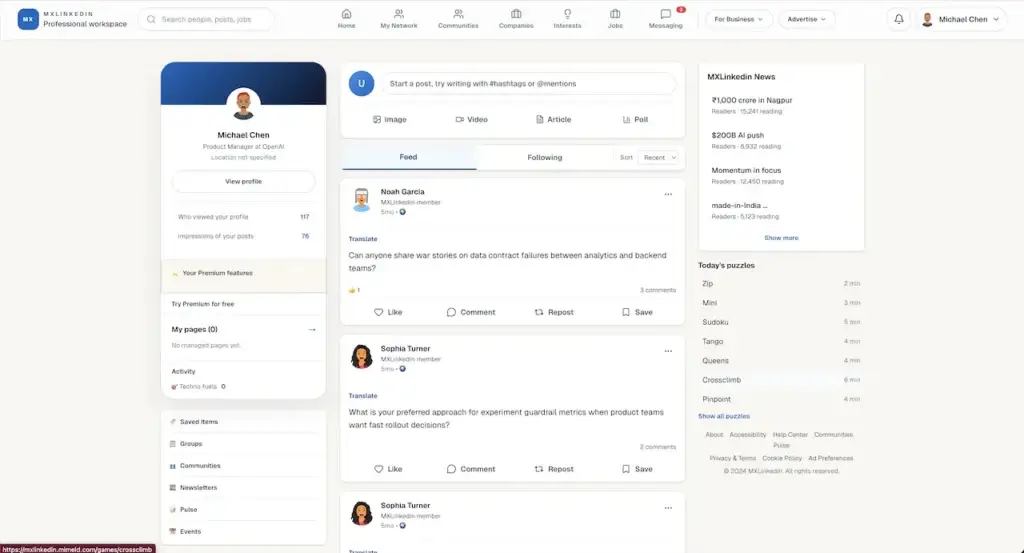Screen dimensions: 1024x553
Task: Click the MX logo icon
Action: (x=27, y=19)
